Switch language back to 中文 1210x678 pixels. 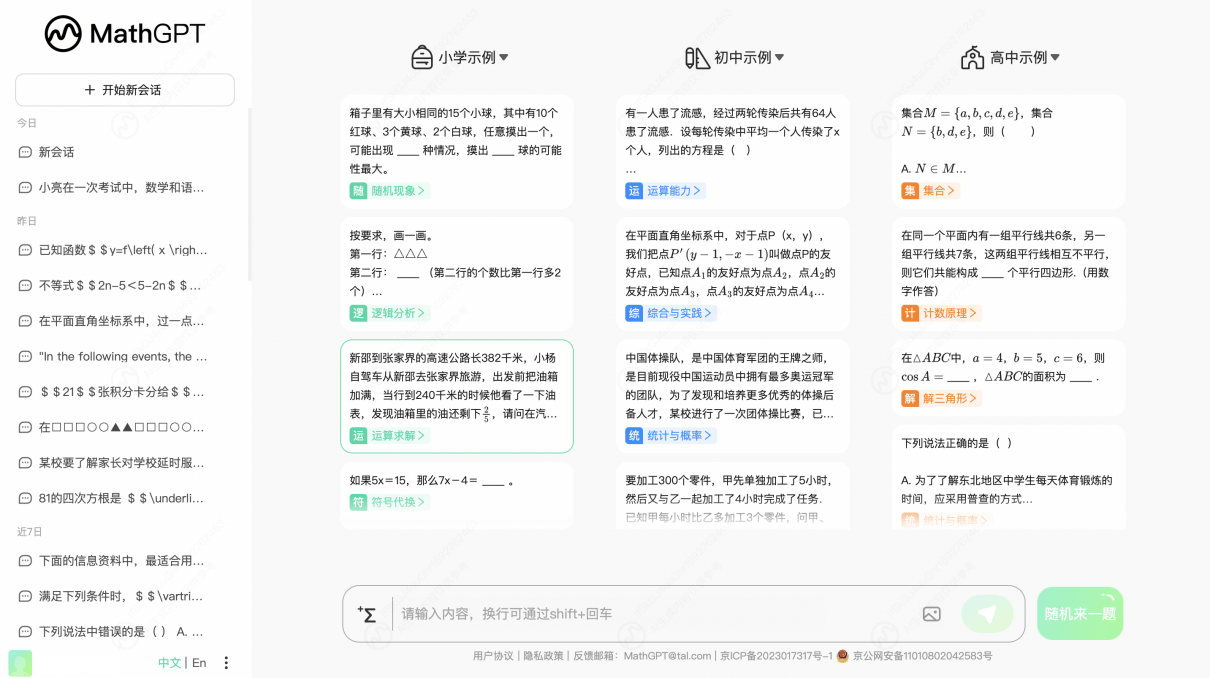171,662
